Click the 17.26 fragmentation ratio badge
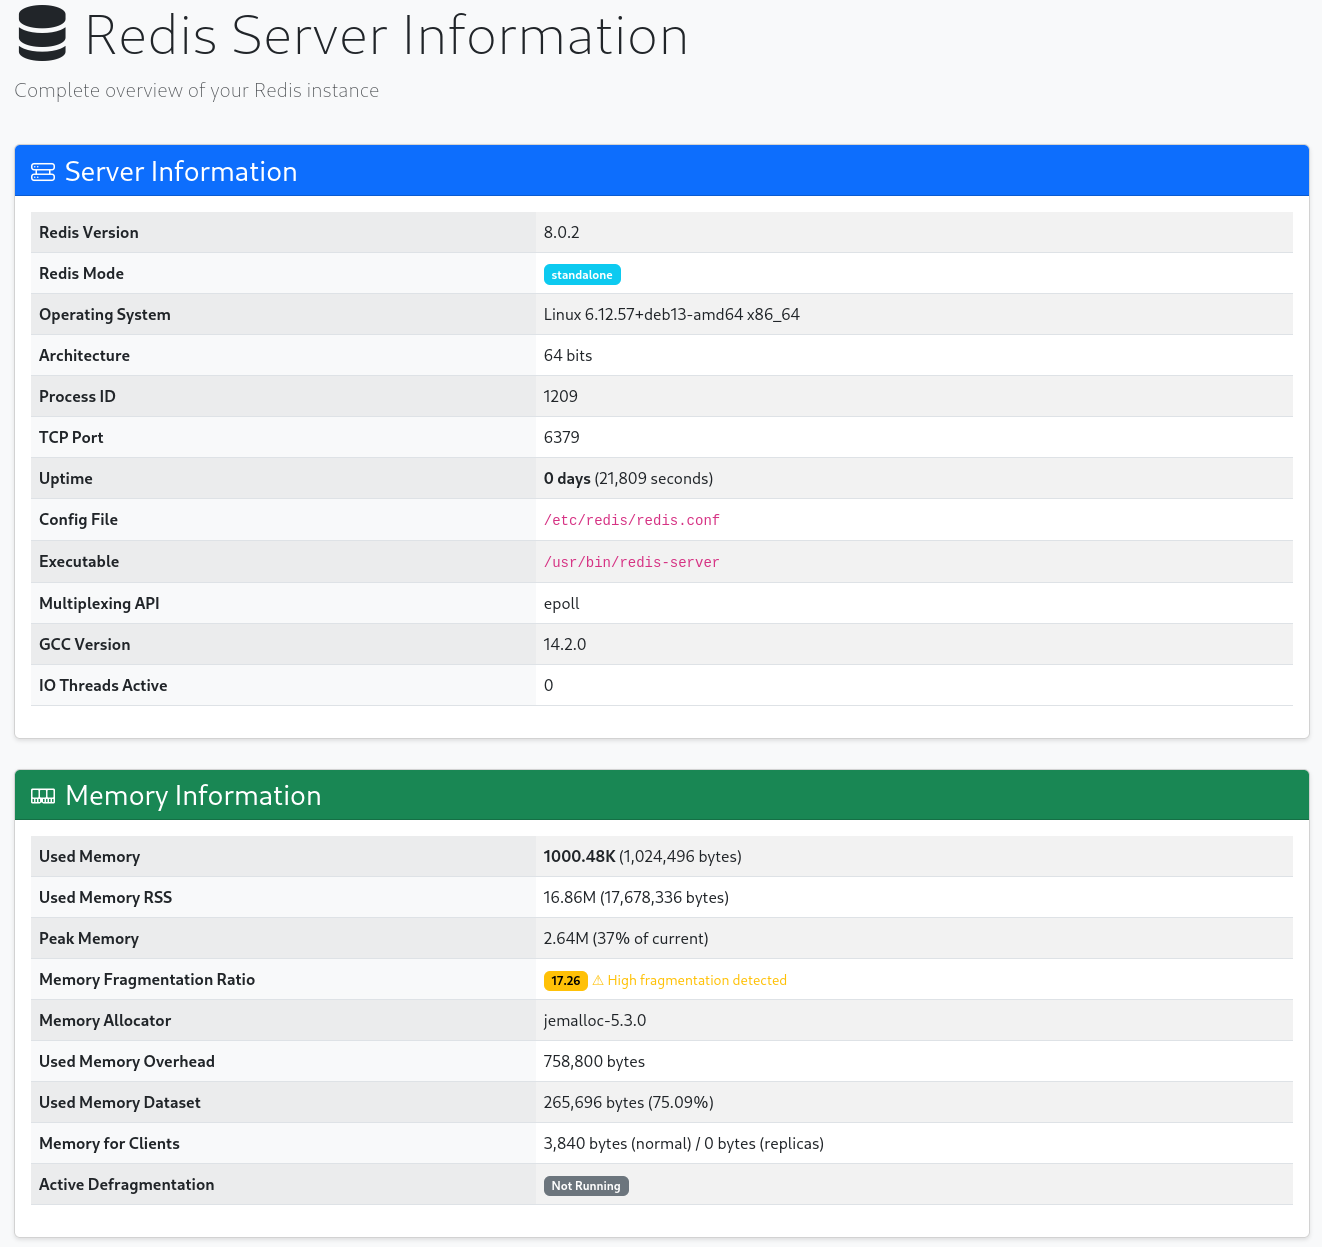1322x1247 pixels. coord(565,980)
